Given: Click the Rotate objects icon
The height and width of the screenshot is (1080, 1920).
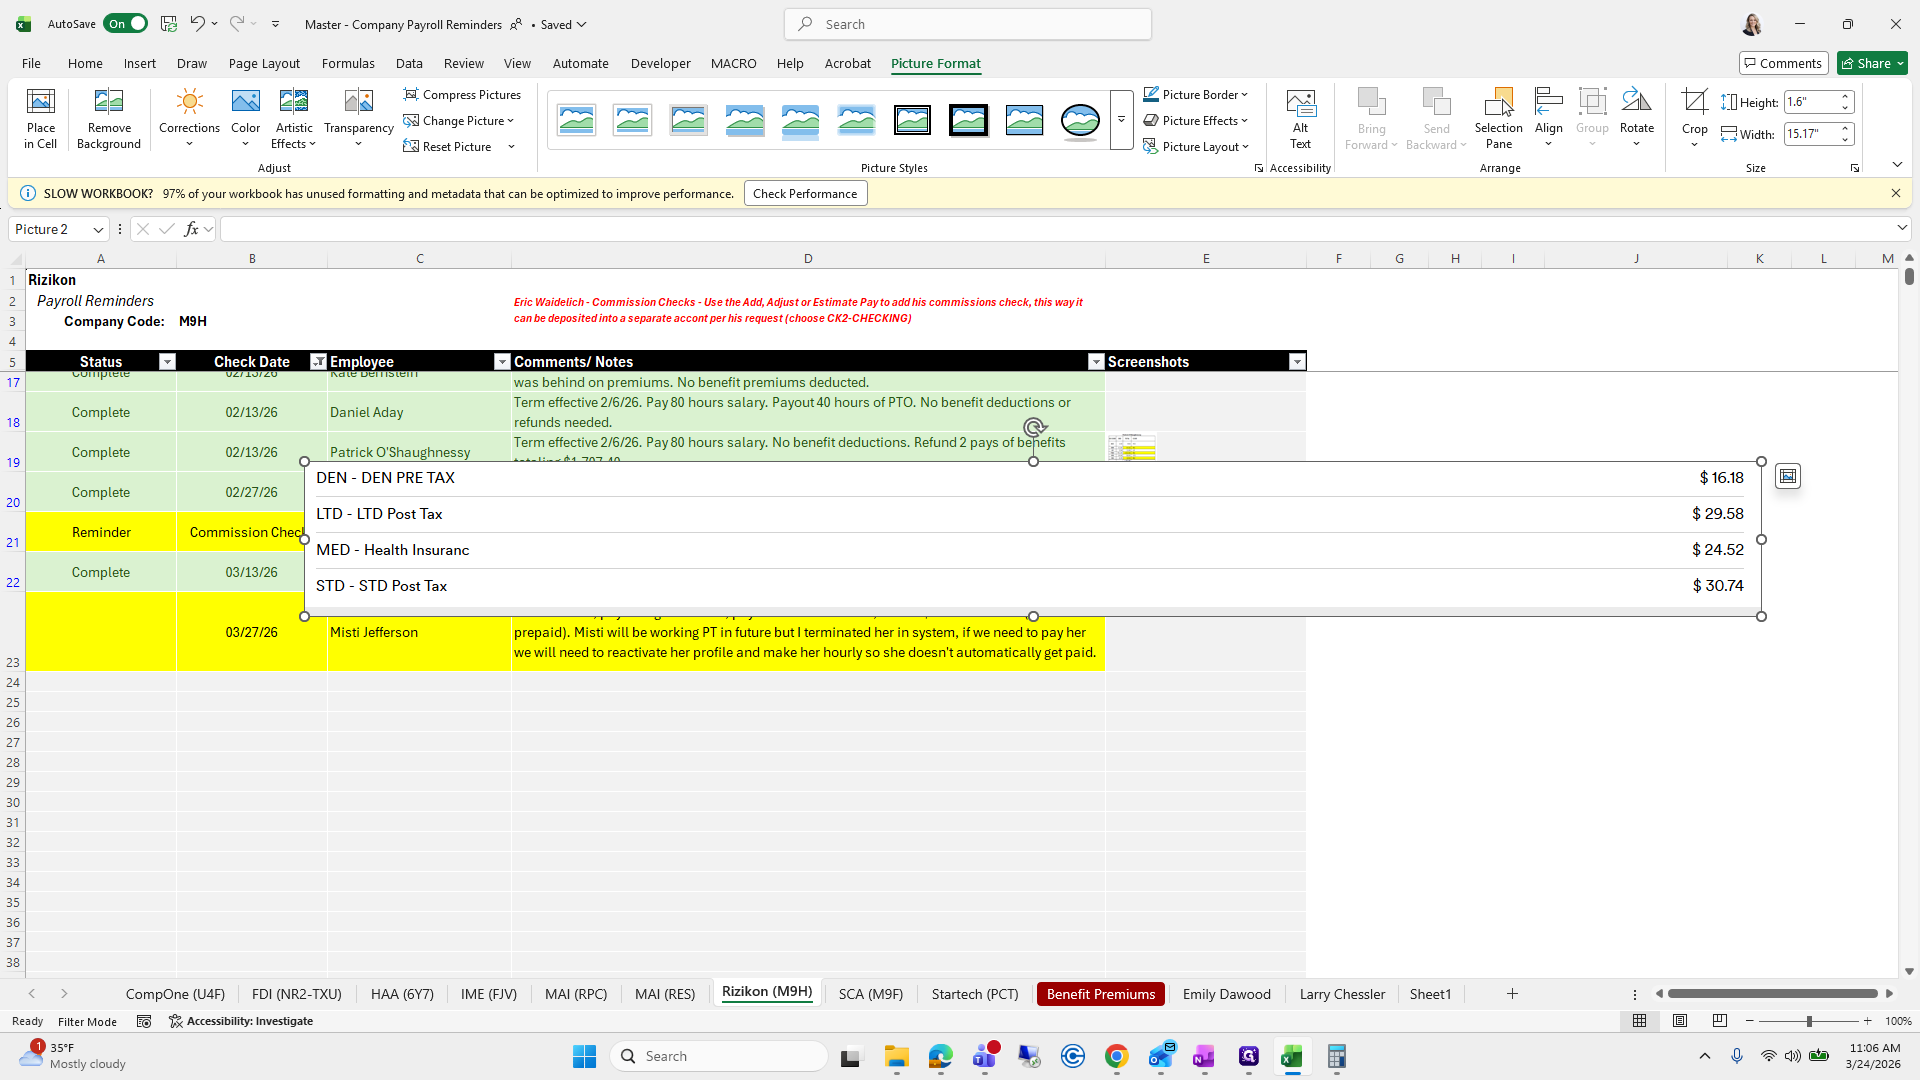Looking at the screenshot, I should pyautogui.click(x=1636, y=102).
